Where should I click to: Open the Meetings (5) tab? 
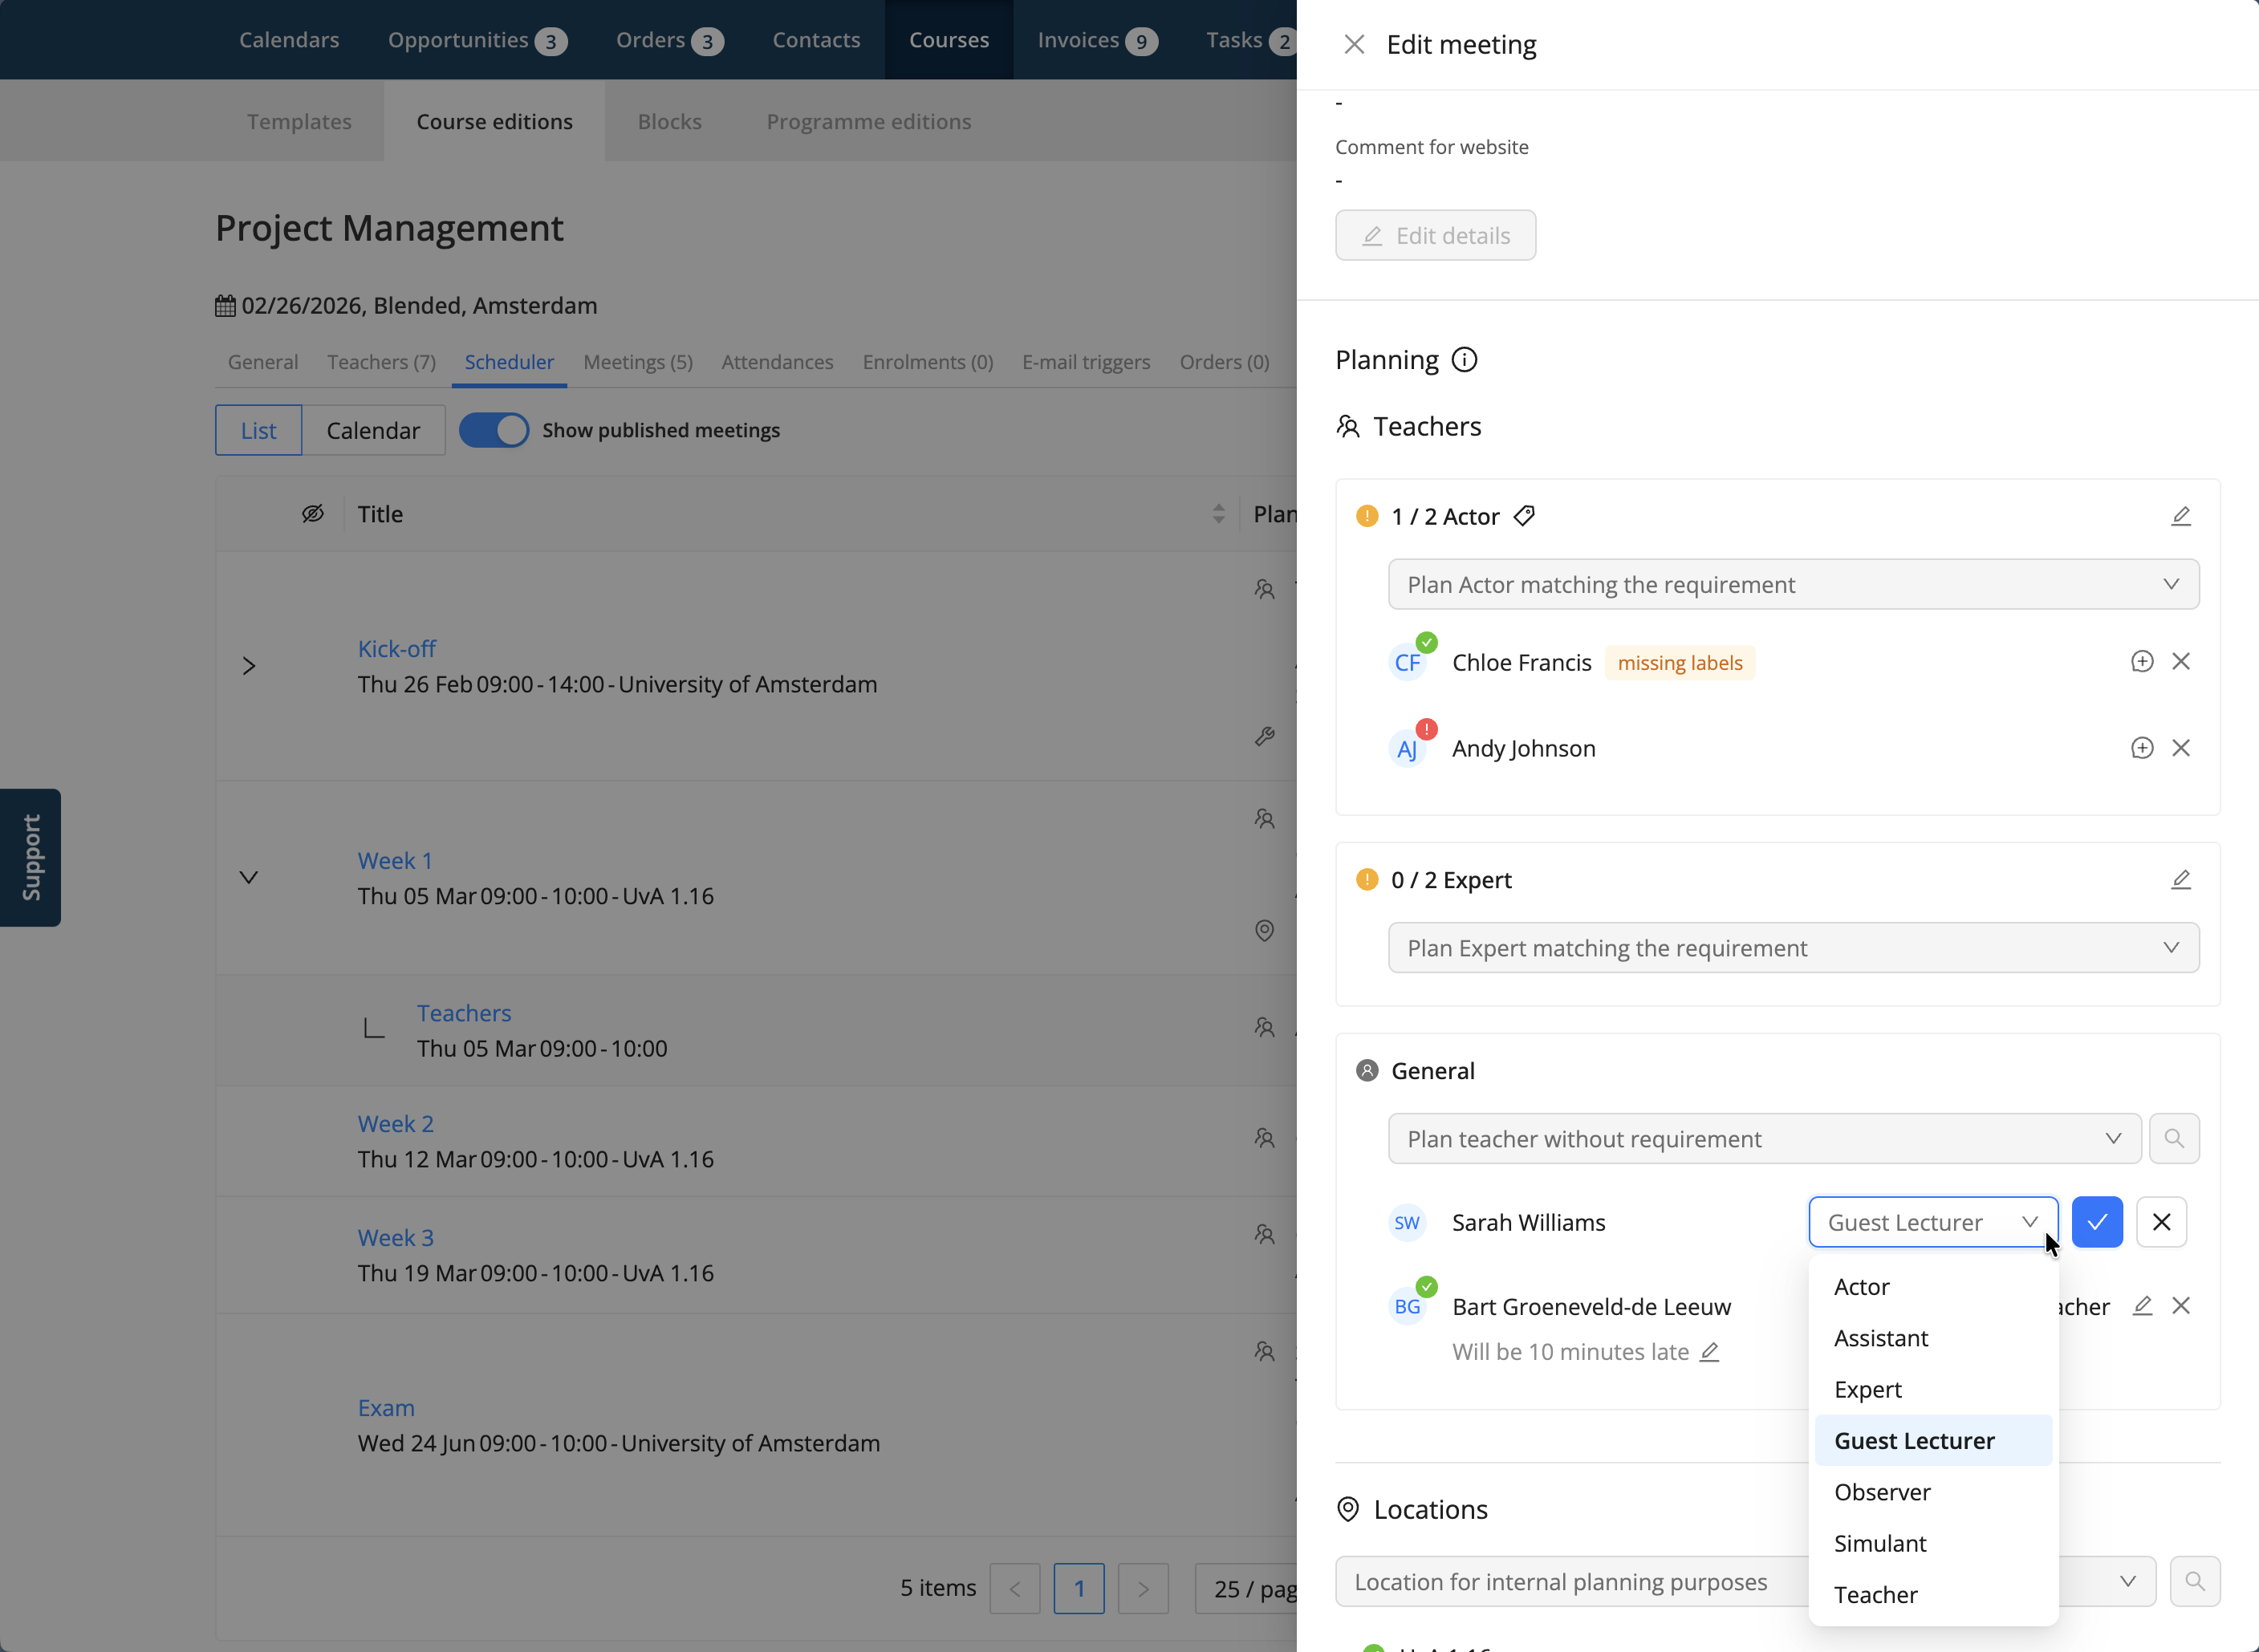tap(638, 362)
